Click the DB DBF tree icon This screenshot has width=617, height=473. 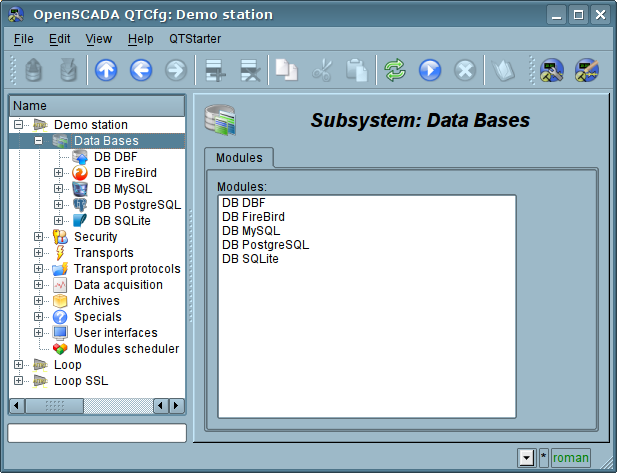coord(80,157)
